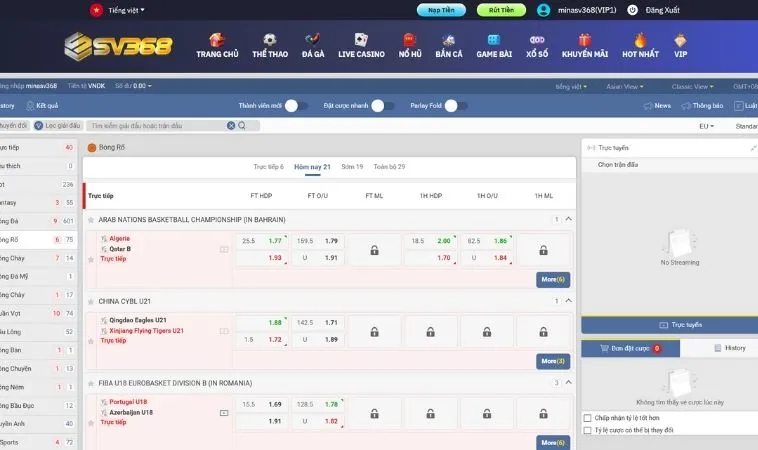The width and height of the screenshot is (758, 450).
Task: Open the Đơn đặt cược bet slip tab
Action: point(630,348)
